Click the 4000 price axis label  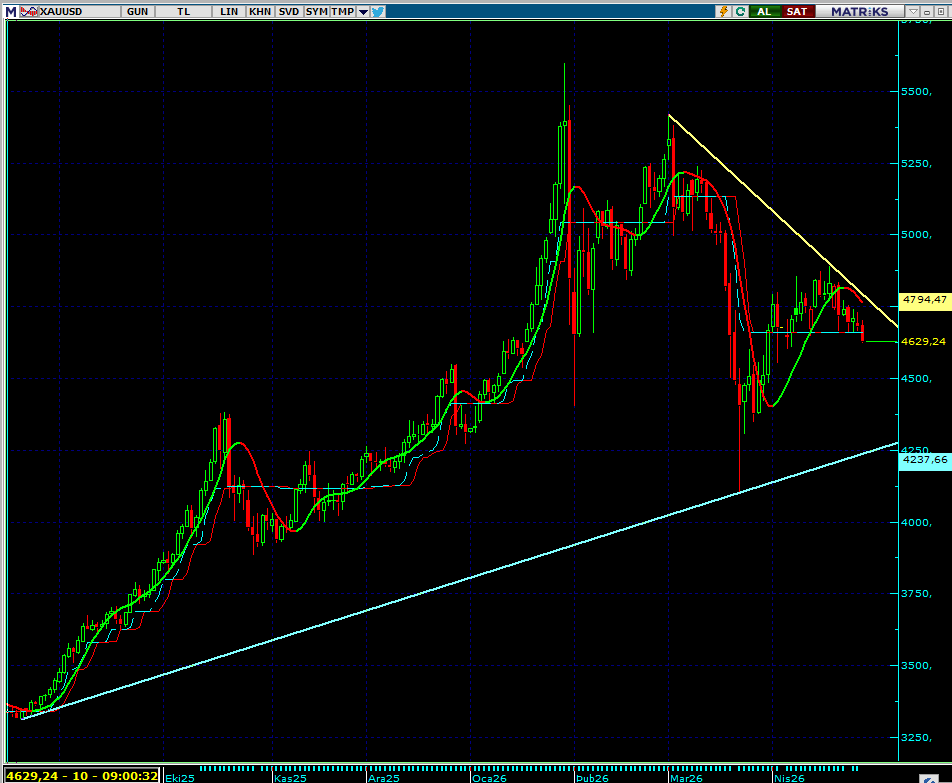916,523
